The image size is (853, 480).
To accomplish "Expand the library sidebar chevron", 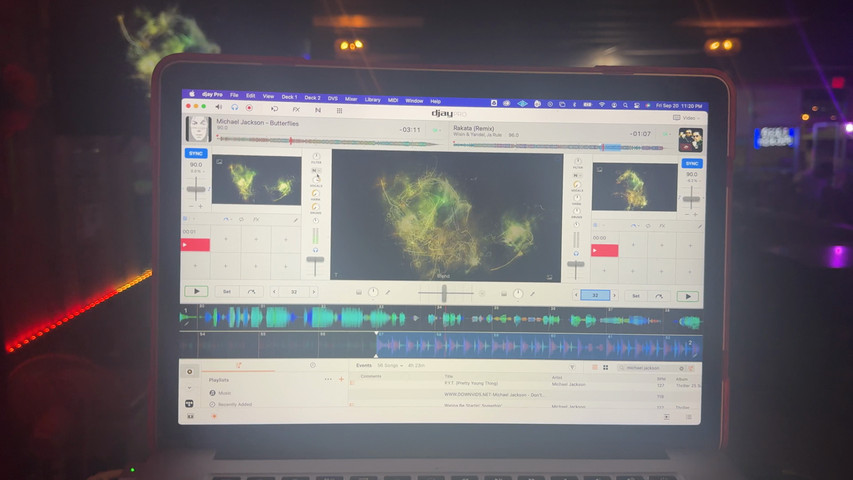I will 189,387.
